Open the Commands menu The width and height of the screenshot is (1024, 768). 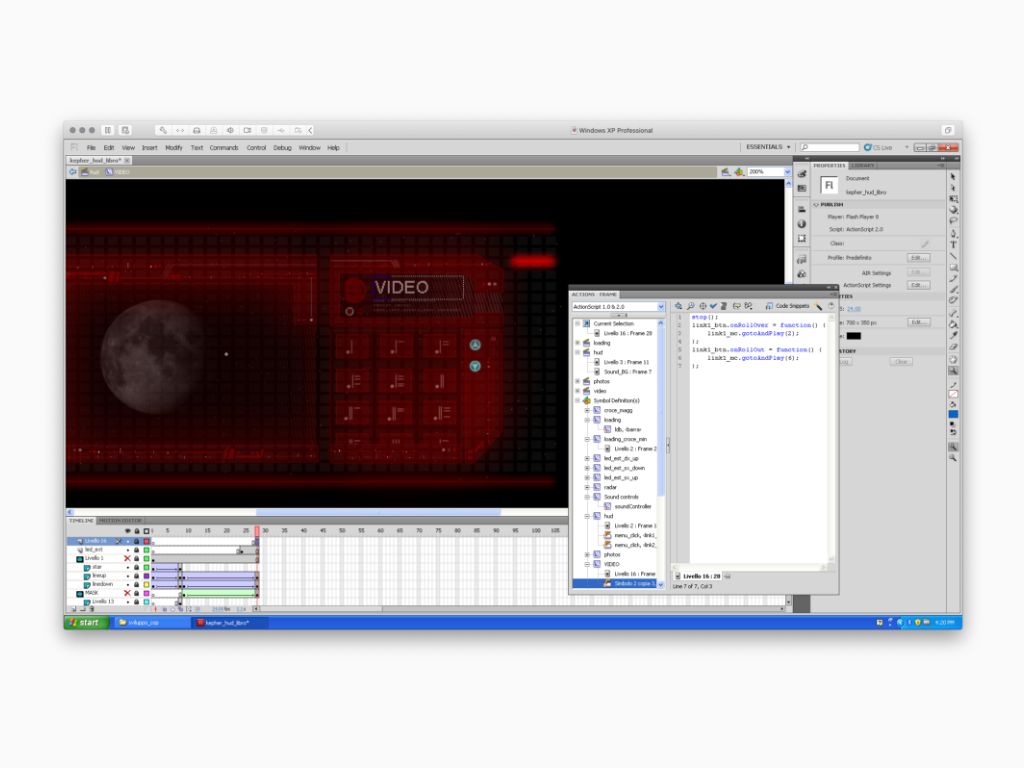tap(224, 148)
